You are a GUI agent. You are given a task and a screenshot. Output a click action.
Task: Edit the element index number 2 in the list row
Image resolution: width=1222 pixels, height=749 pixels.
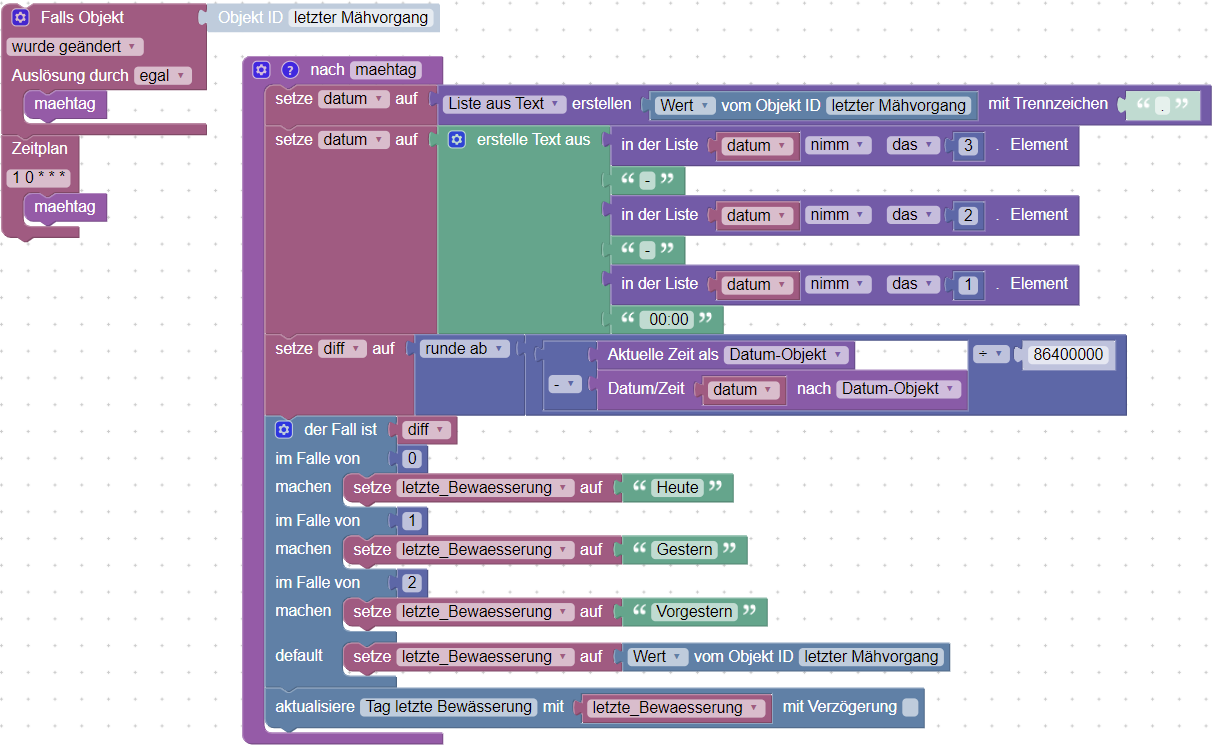point(967,215)
